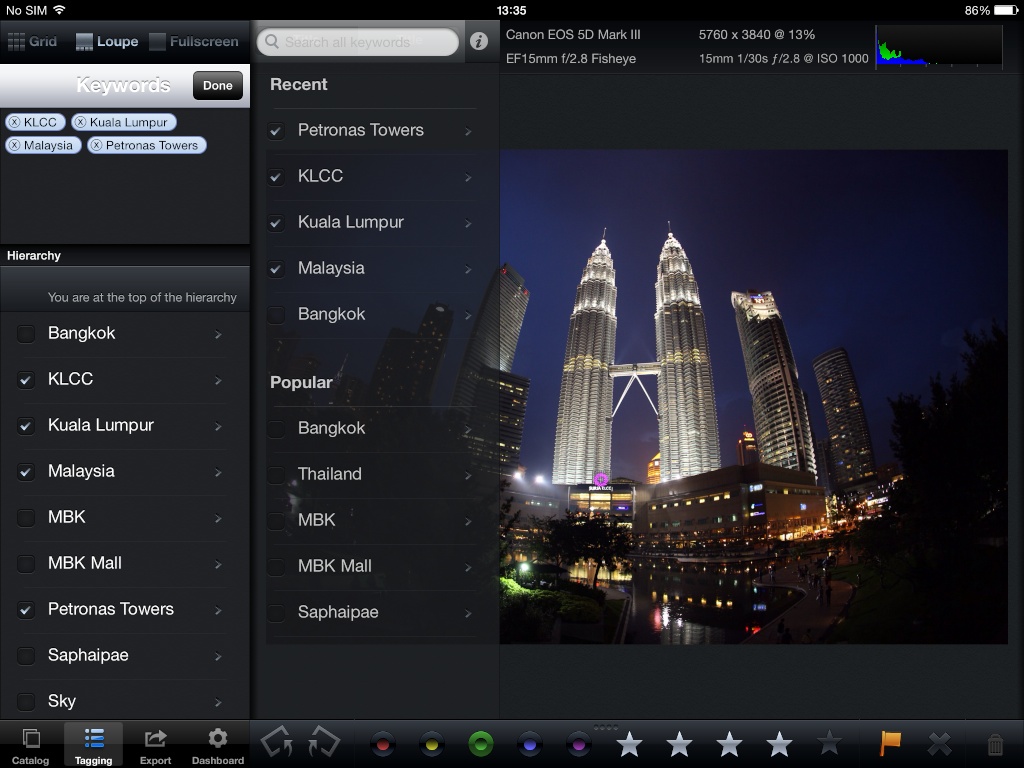This screenshot has height=768, width=1024.
Task: Set a four star rating
Action: coord(779,744)
